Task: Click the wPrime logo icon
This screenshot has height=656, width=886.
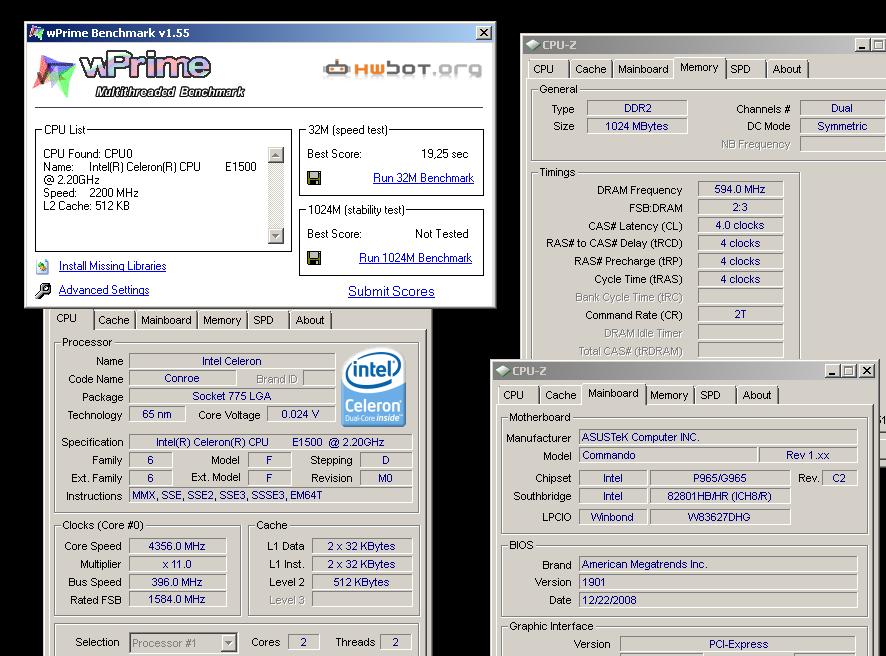Action: (x=54, y=76)
